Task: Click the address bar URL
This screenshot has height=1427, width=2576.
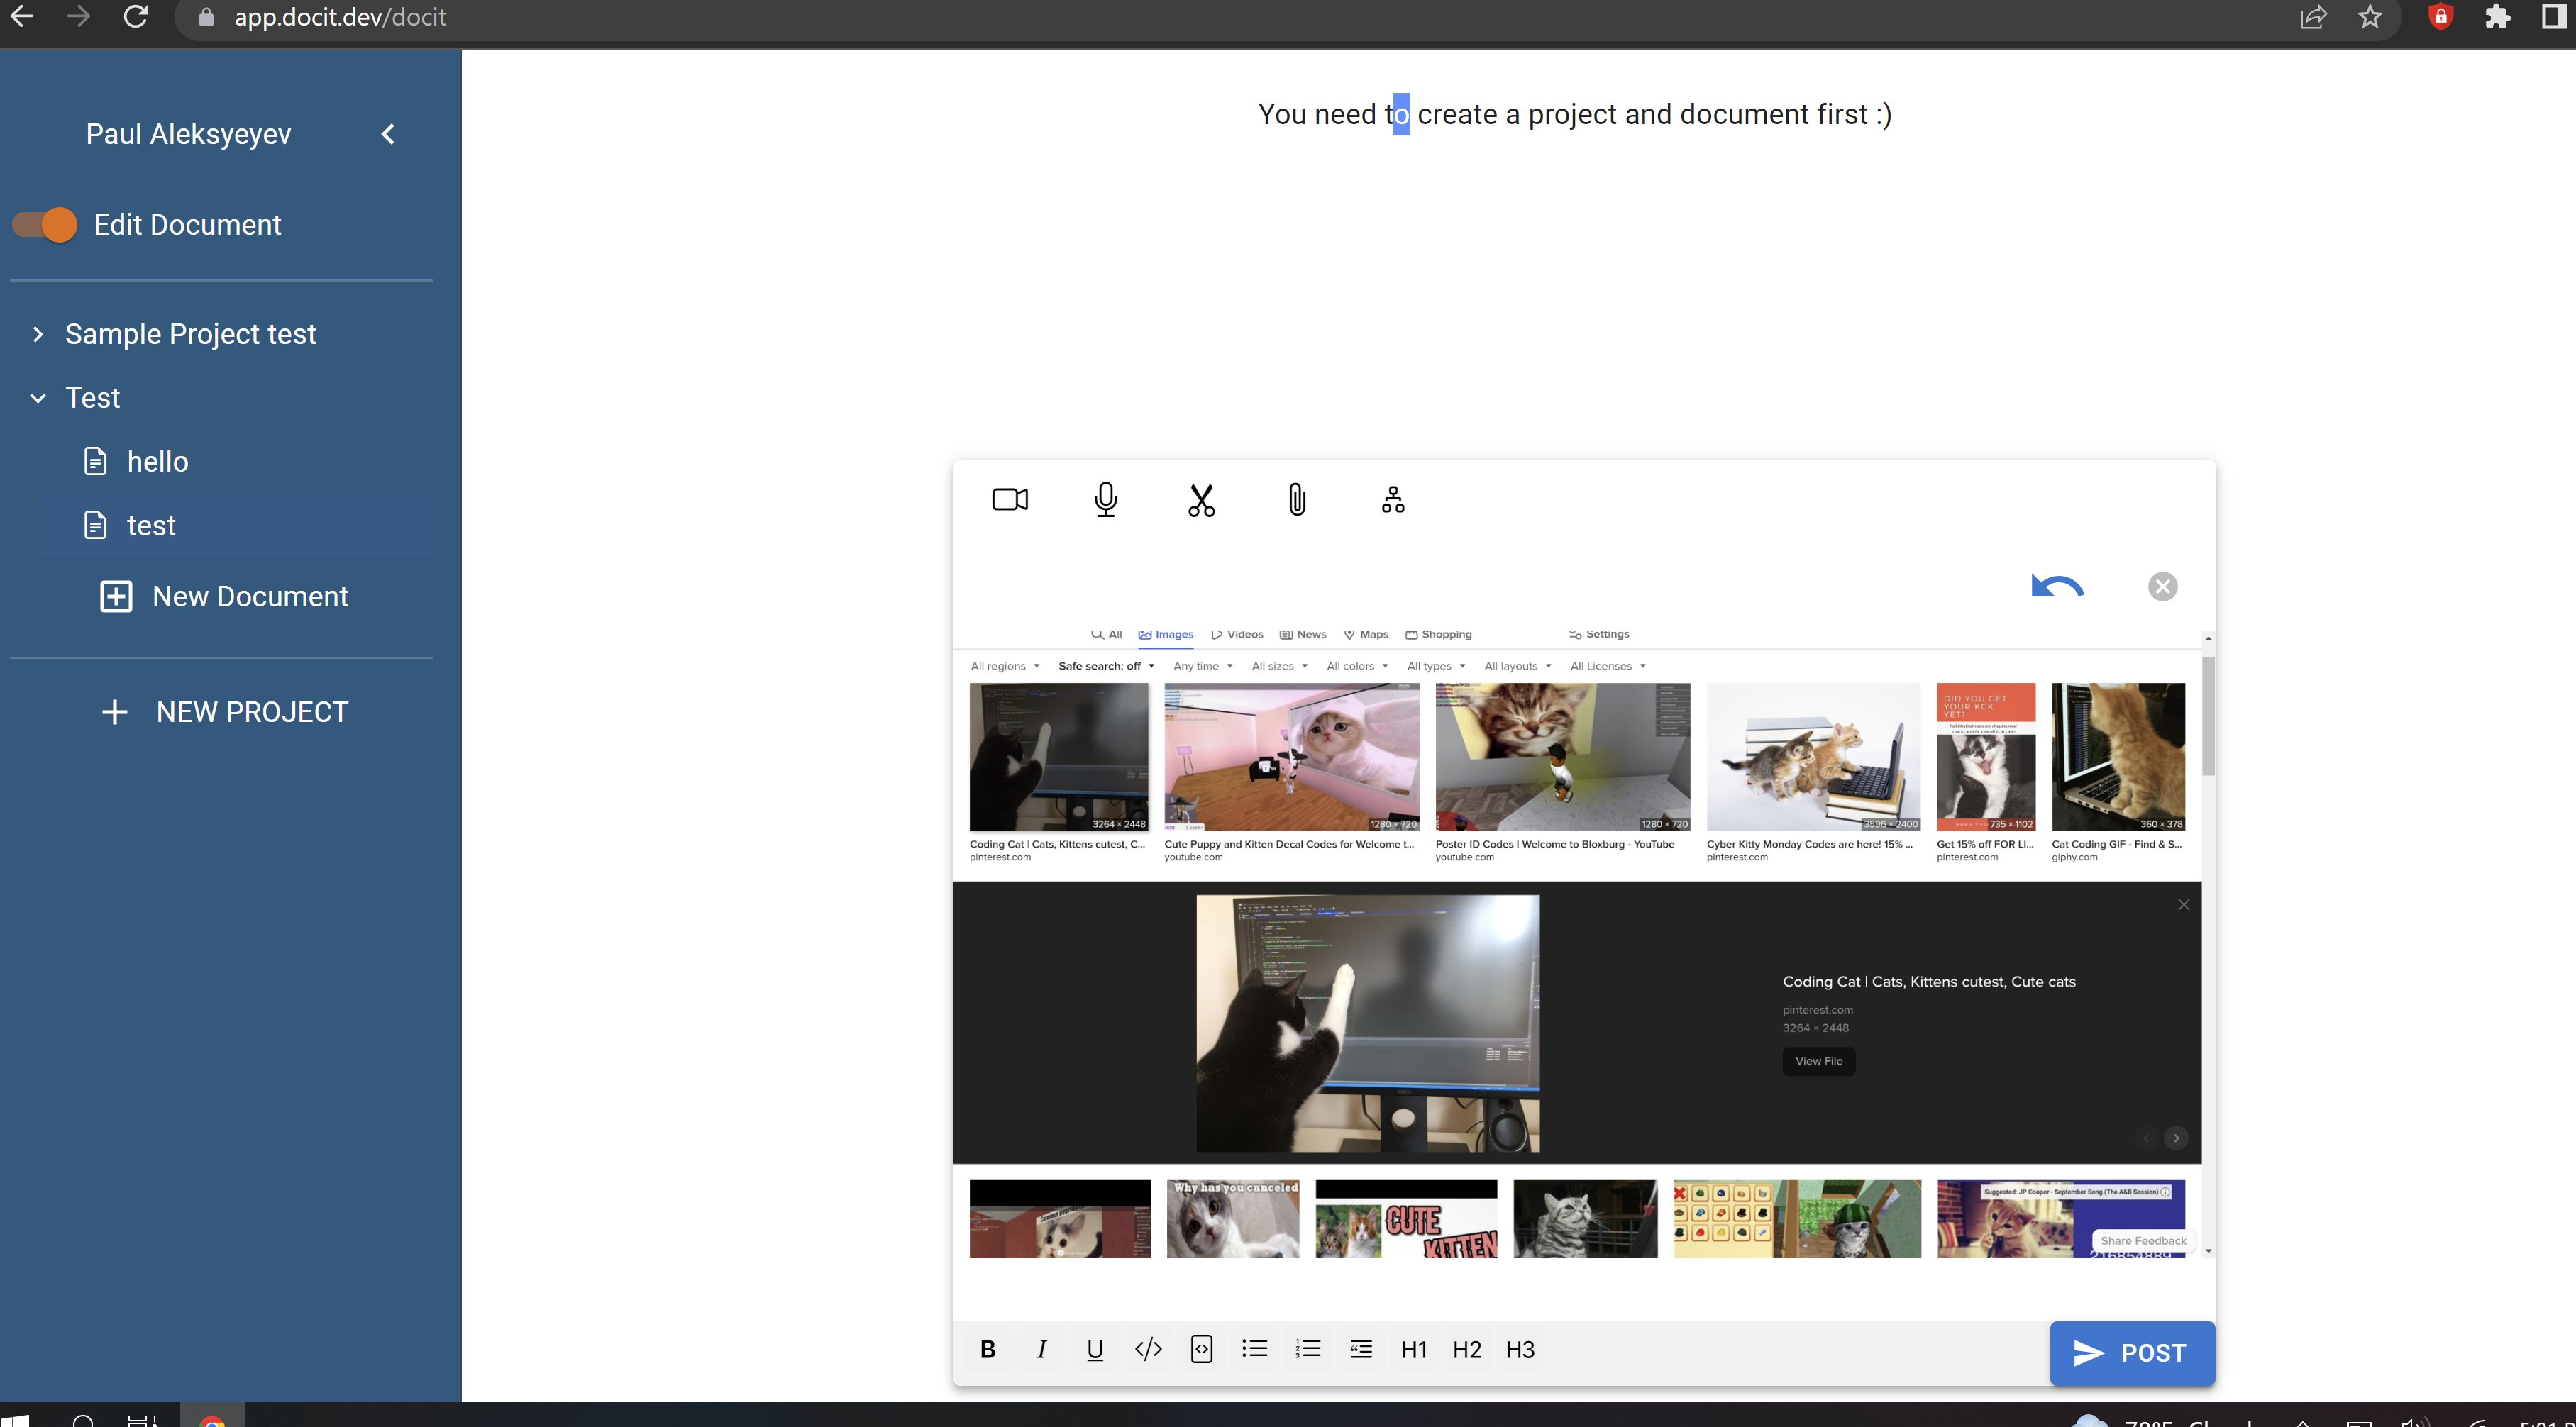Action: pyautogui.click(x=340, y=17)
